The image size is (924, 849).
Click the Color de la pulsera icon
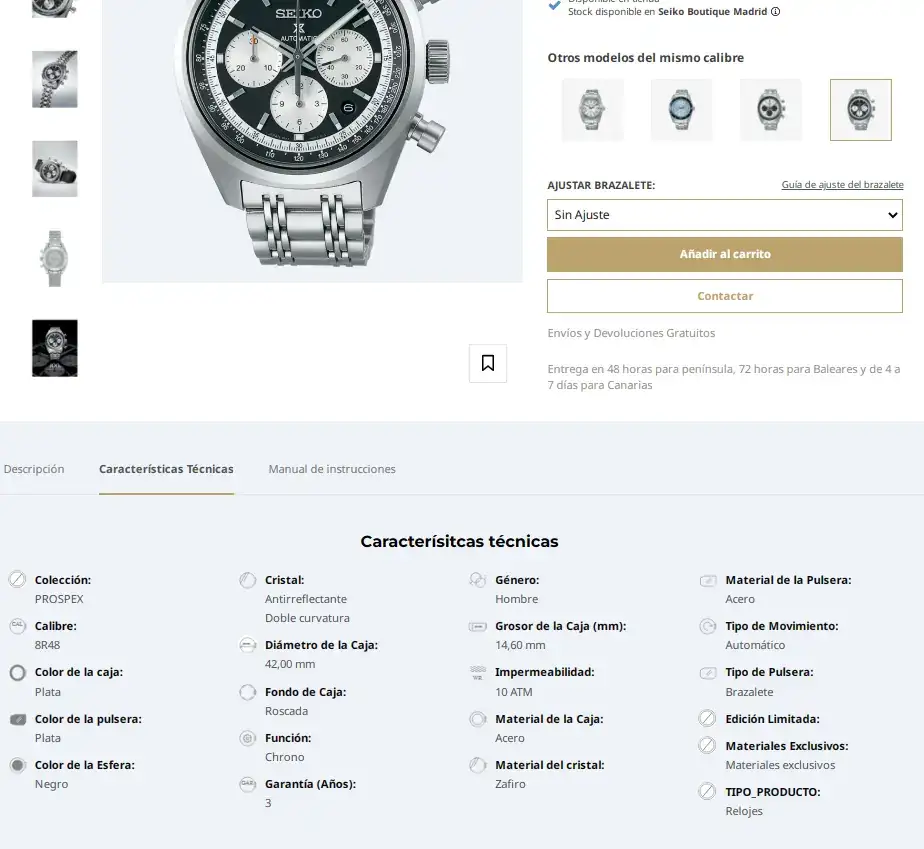(18, 719)
